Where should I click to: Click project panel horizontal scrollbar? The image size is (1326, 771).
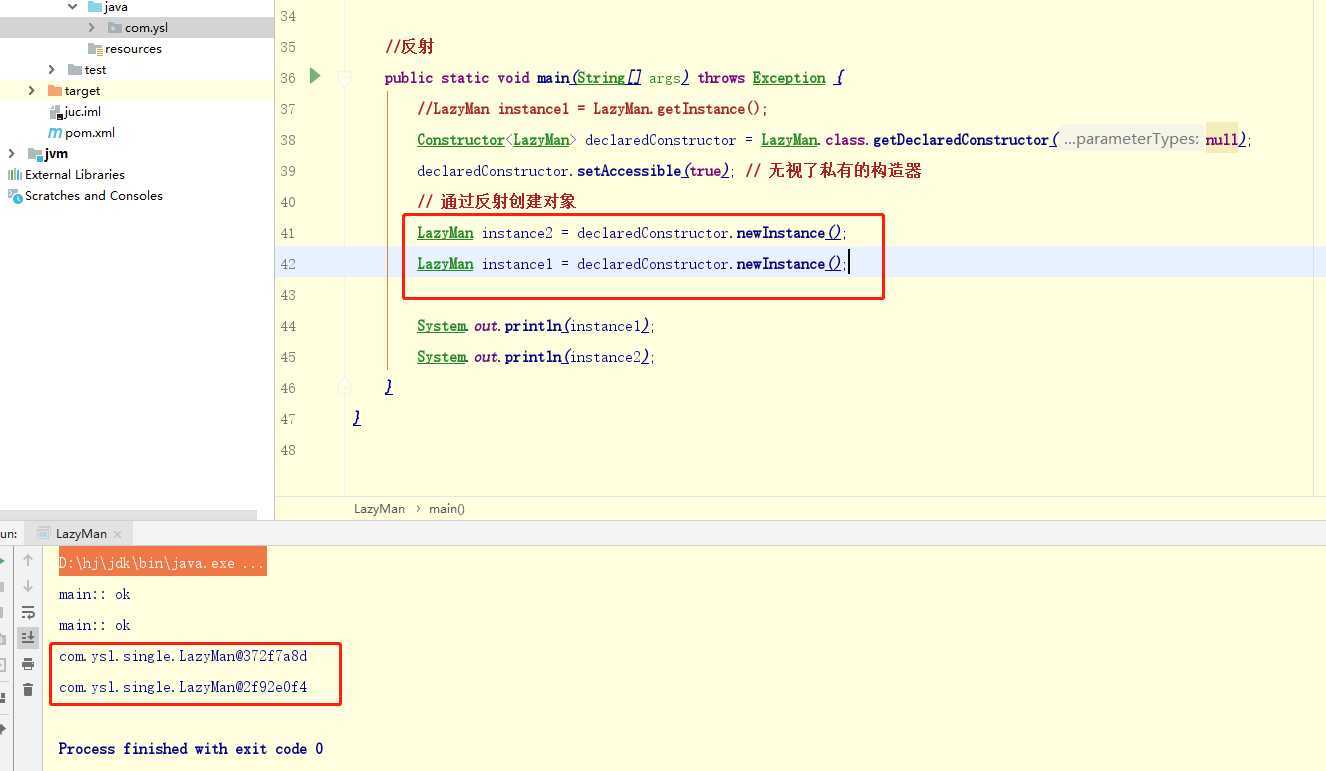pos(128,514)
